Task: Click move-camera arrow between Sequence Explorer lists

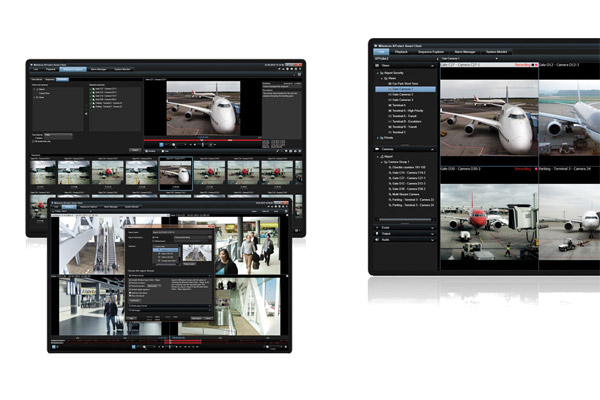Action: point(86,114)
